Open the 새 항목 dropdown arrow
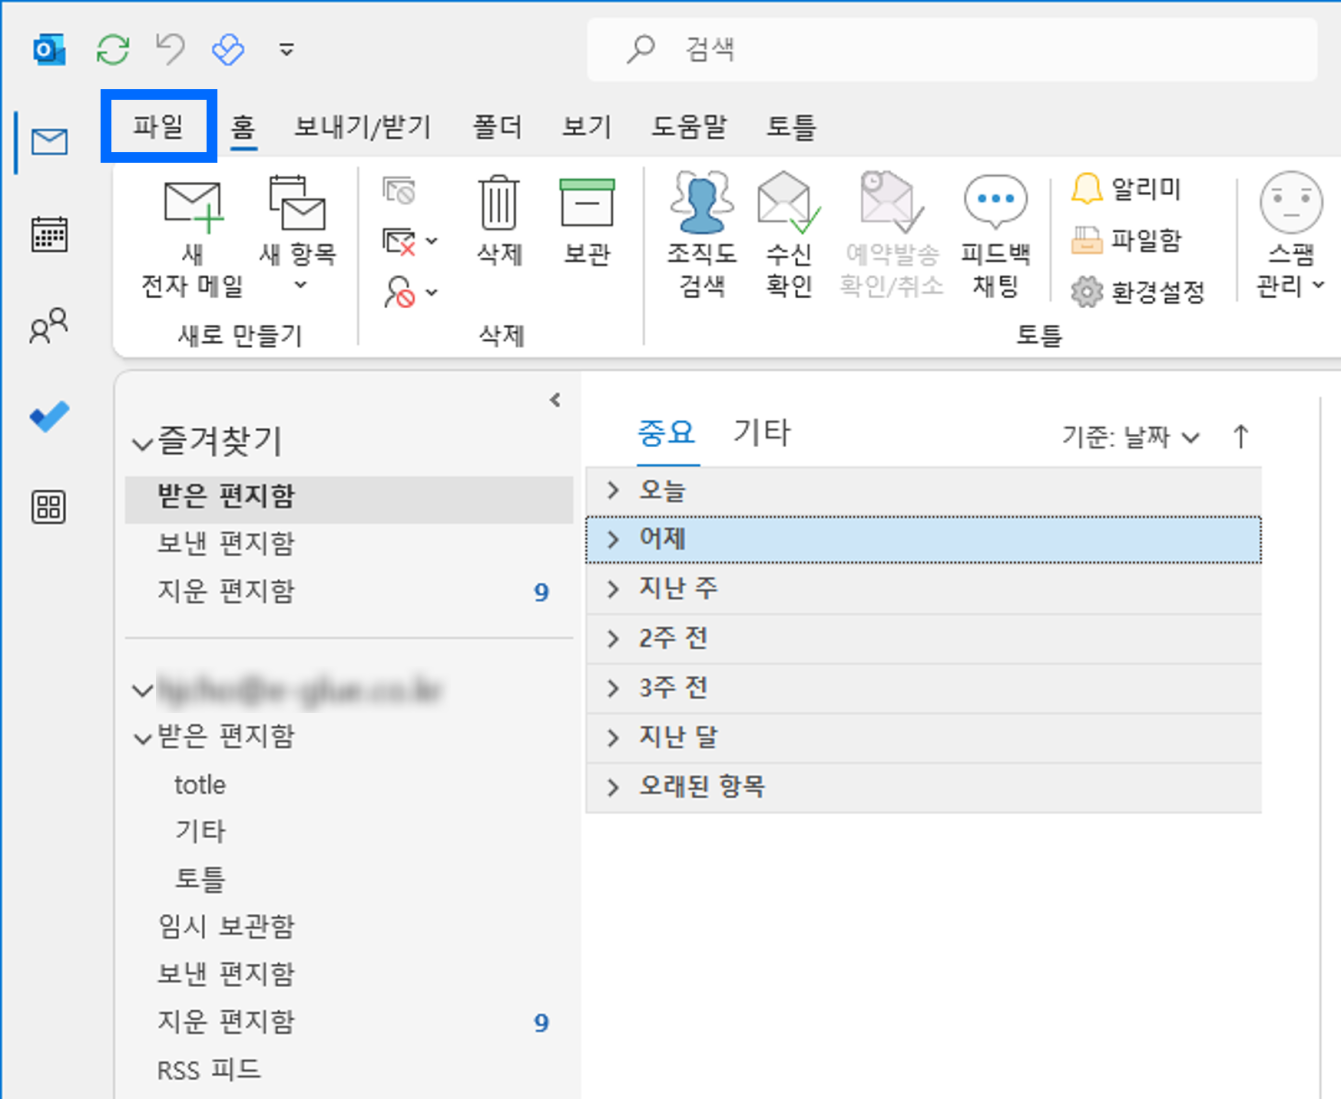1341x1099 pixels. click(x=299, y=286)
